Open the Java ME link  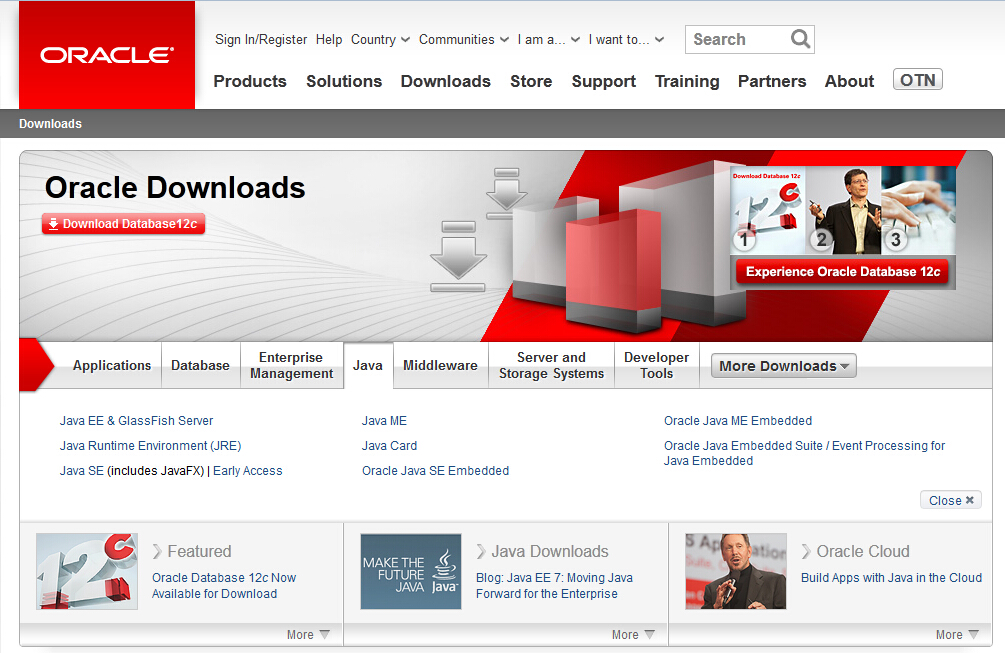(x=384, y=421)
